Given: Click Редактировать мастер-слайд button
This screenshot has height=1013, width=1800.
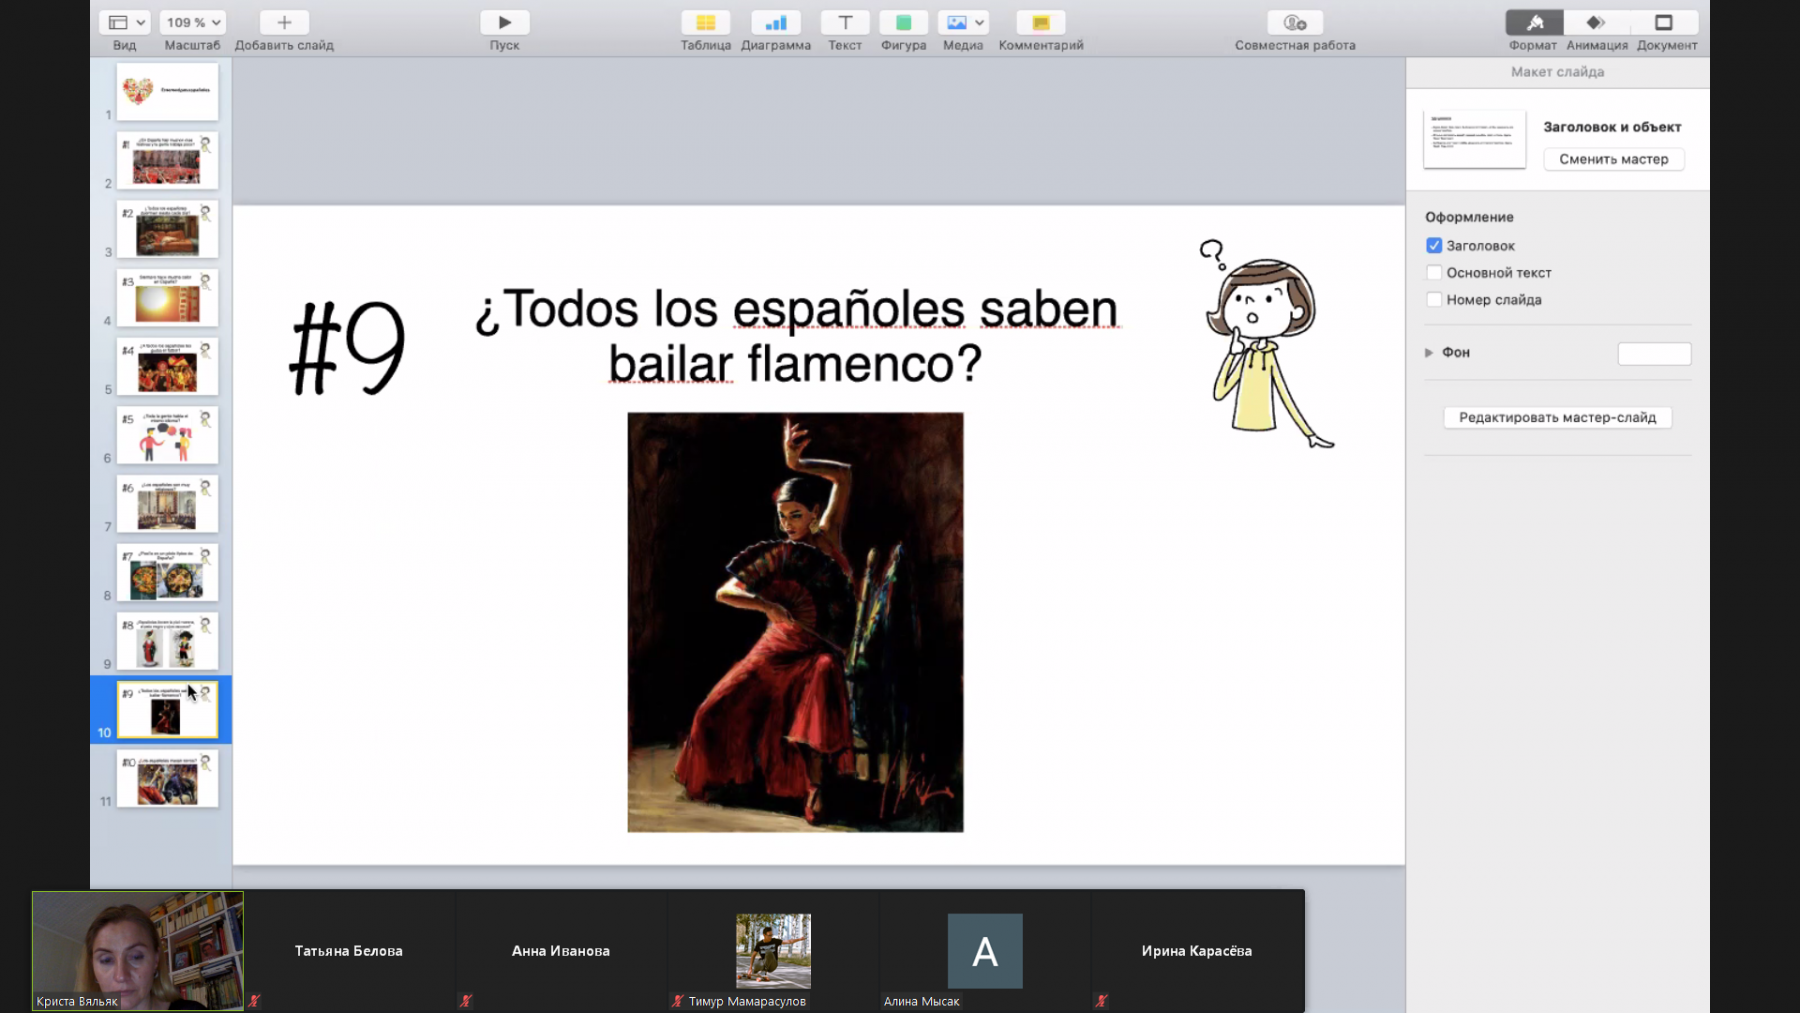Looking at the screenshot, I should tap(1558, 417).
